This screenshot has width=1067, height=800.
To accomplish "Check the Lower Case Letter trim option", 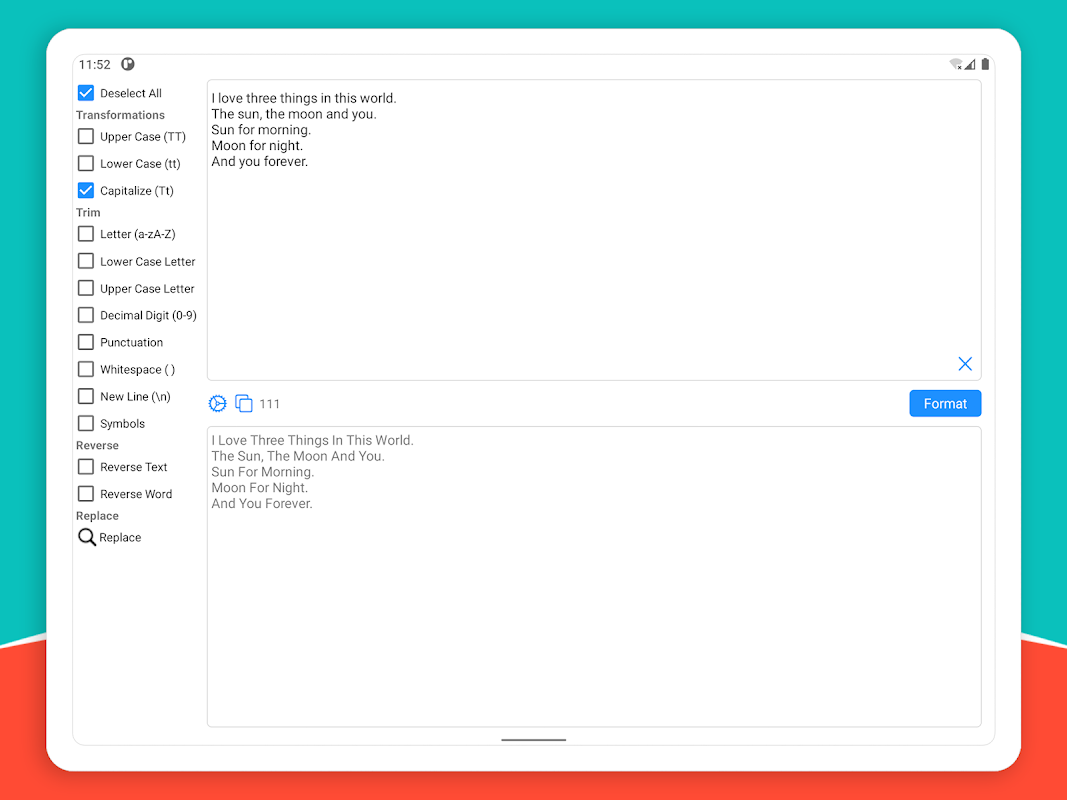I will (86, 261).
